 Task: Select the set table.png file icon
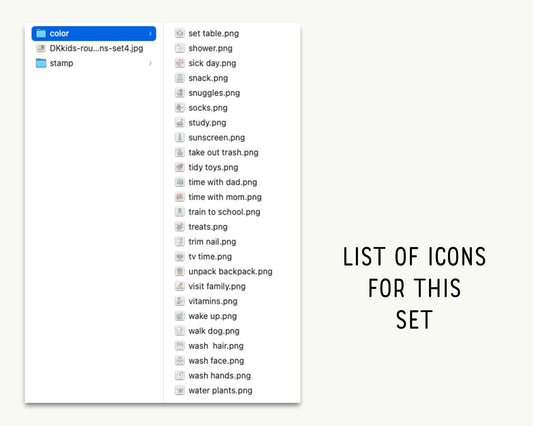point(180,33)
